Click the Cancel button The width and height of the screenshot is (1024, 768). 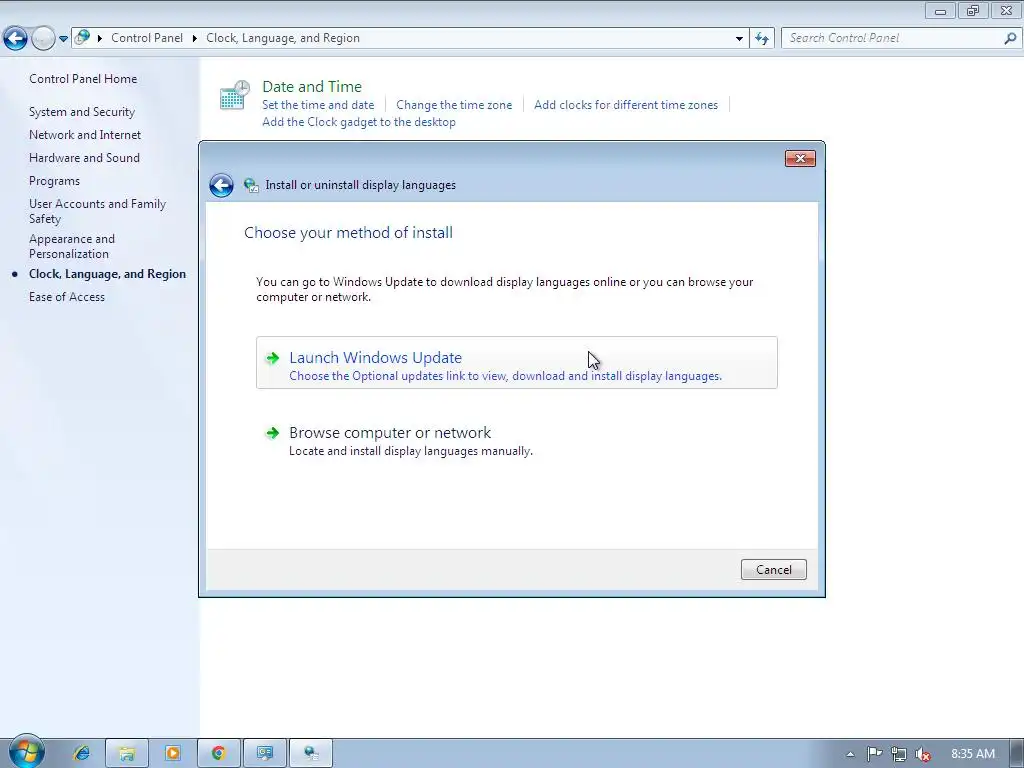tap(773, 569)
